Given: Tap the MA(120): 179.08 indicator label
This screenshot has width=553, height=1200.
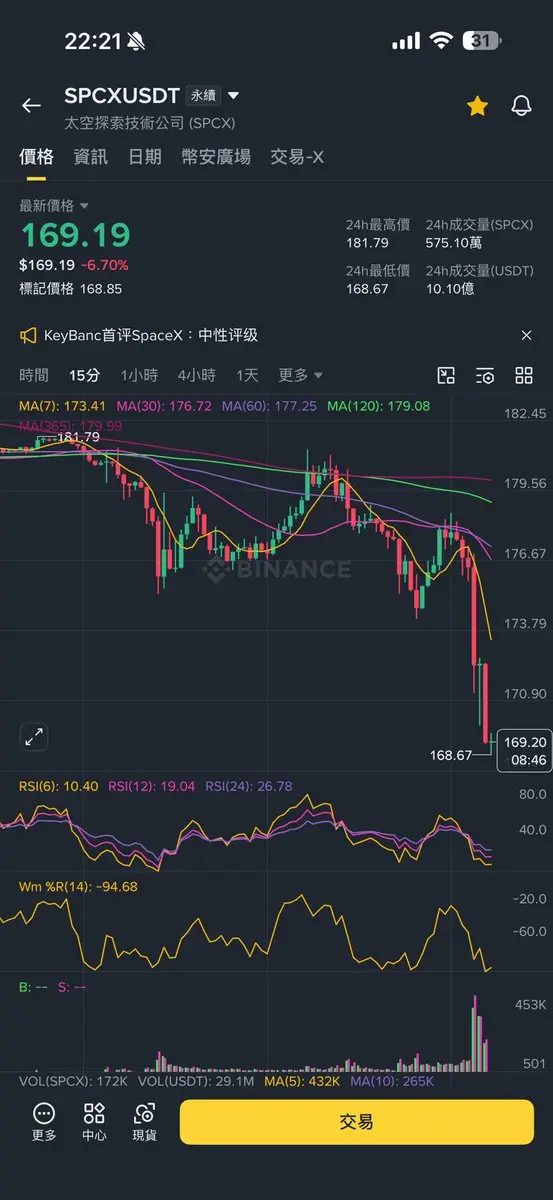Looking at the screenshot, I should [x=379, y=407].
